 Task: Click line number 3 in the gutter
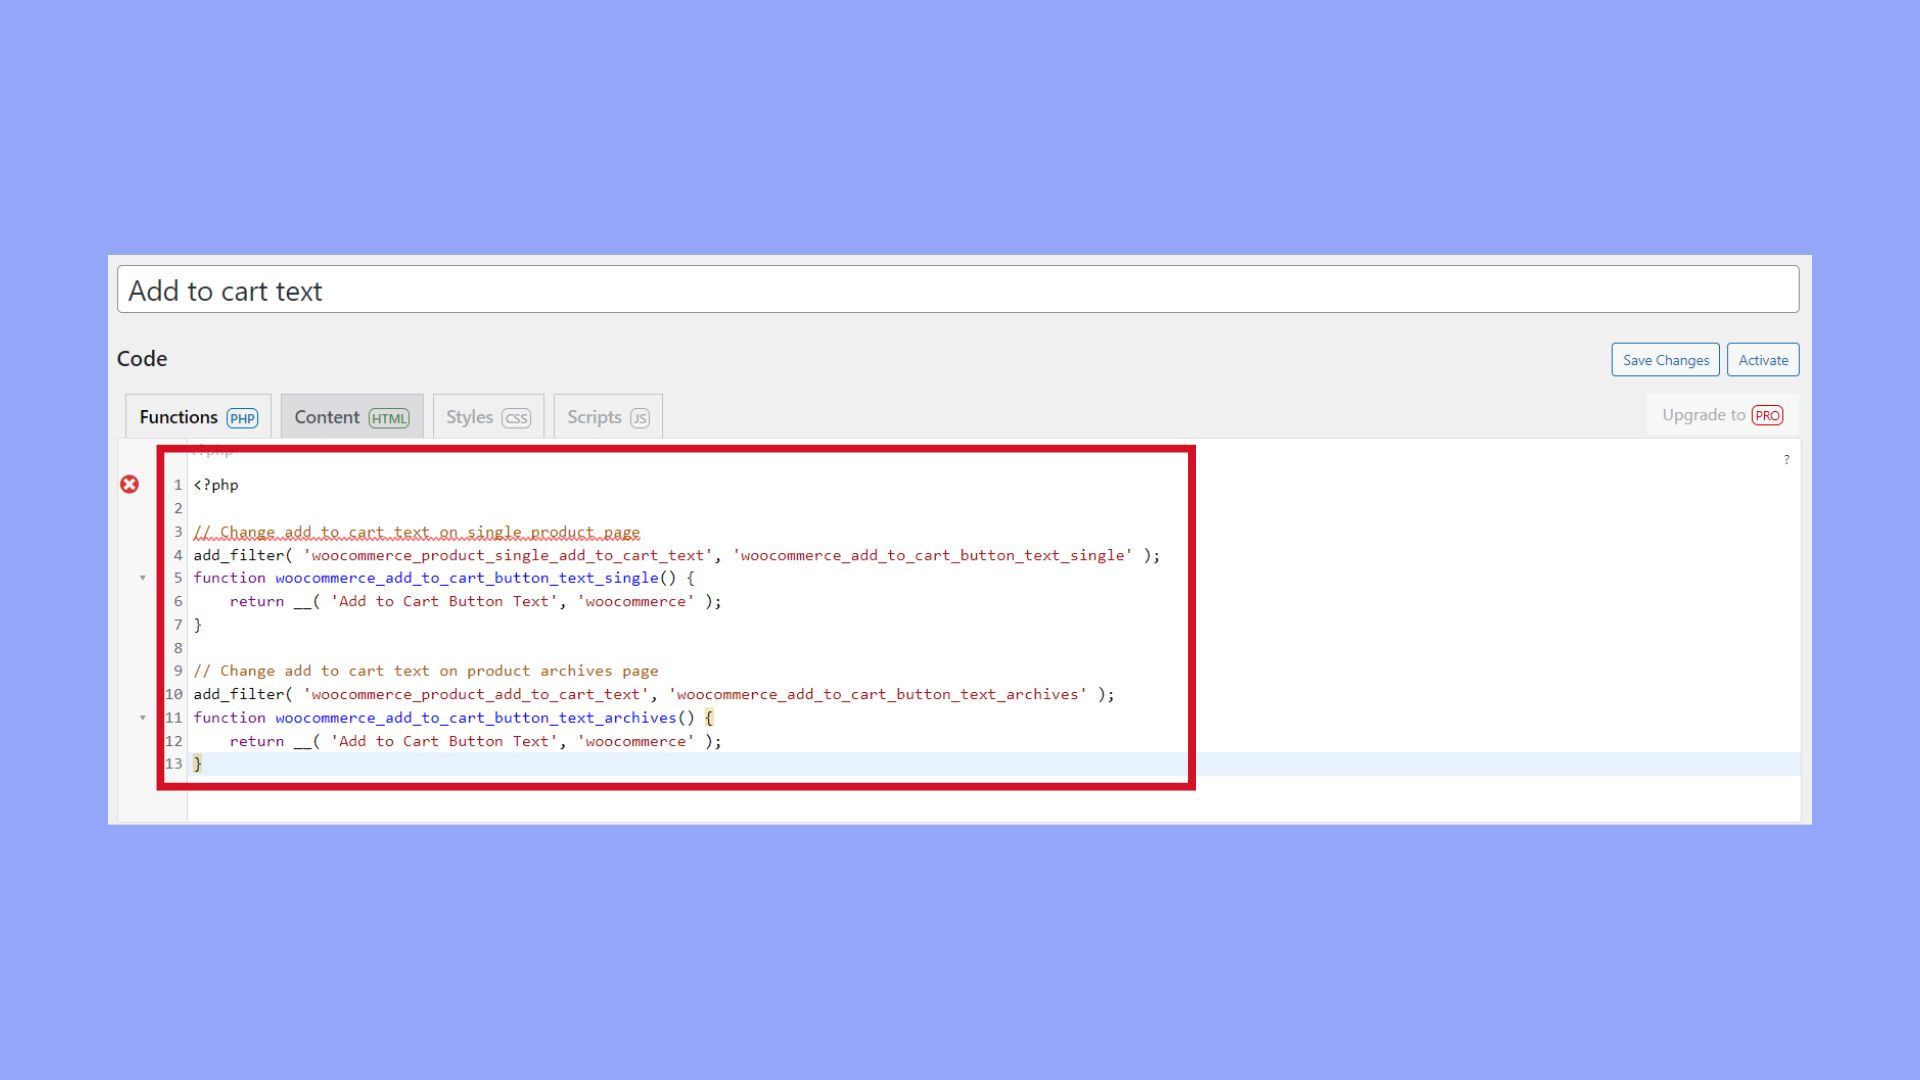pos(177,532)
